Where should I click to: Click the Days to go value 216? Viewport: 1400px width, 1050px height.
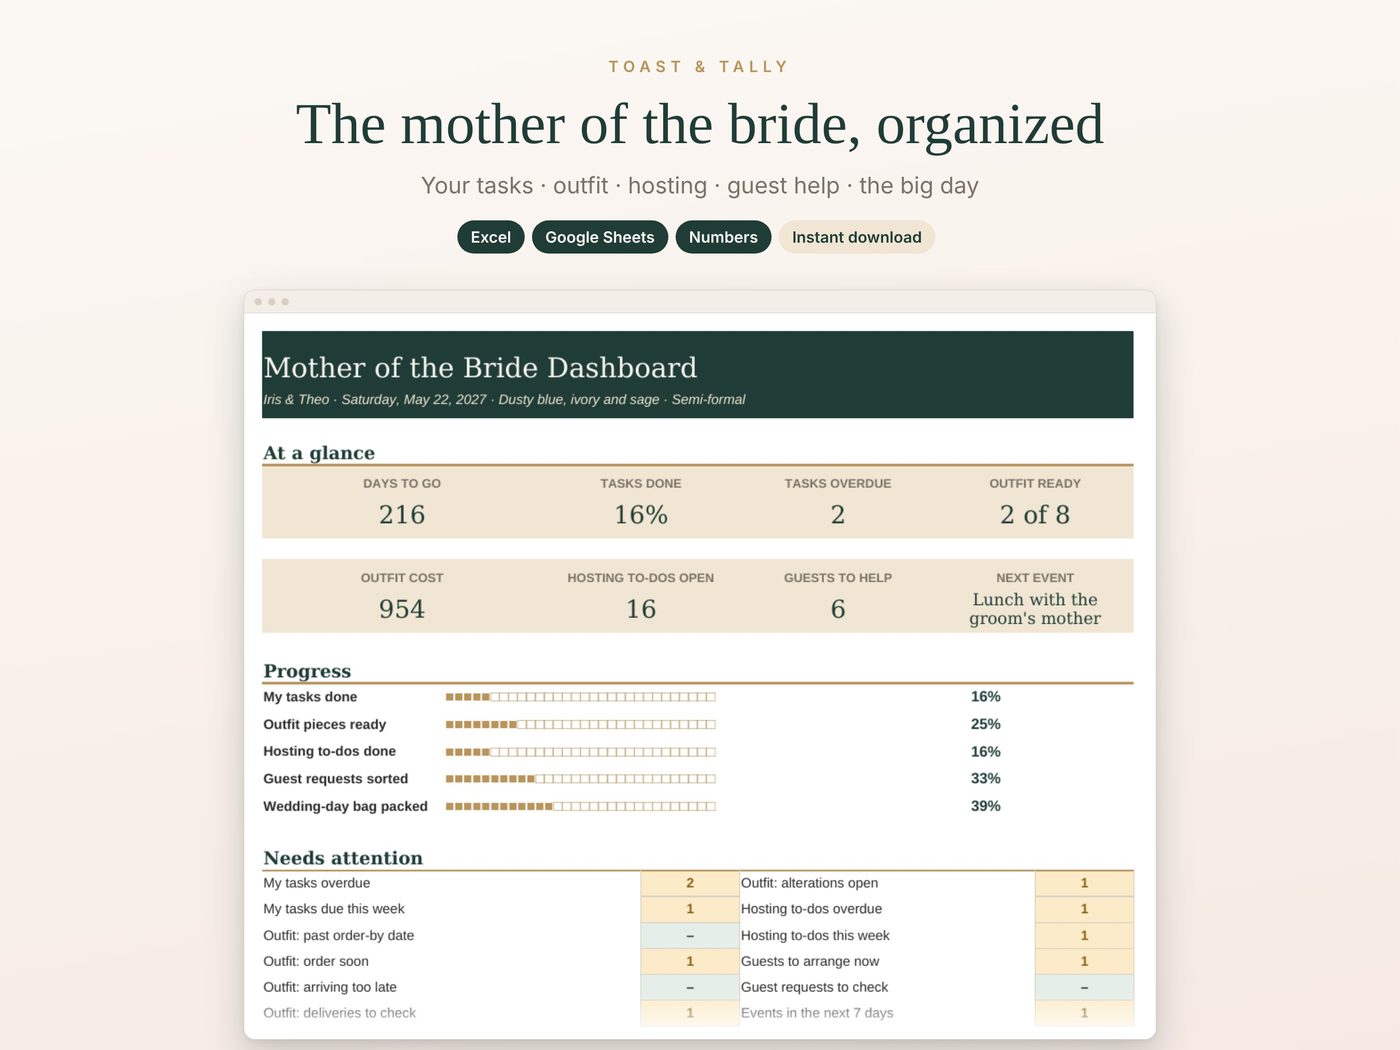(x=402, y=514)
